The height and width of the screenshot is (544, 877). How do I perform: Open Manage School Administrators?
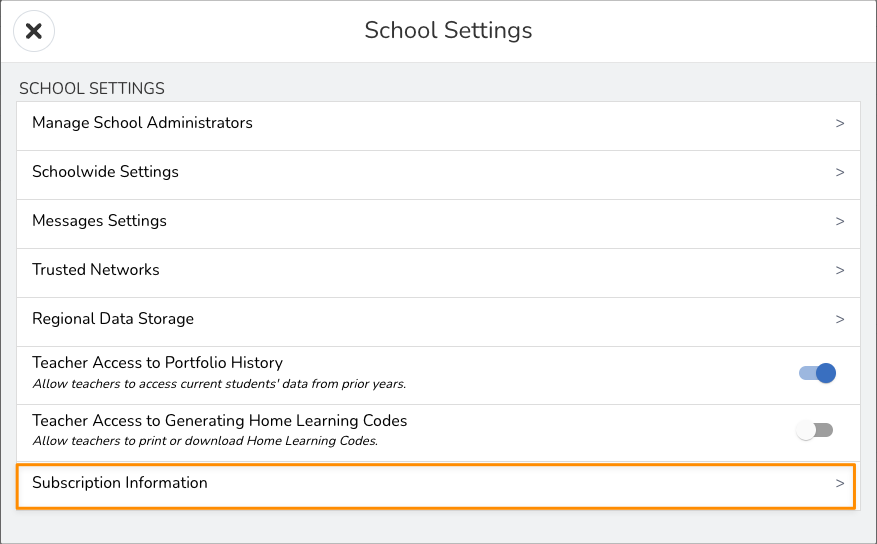click(x=142, y=123)
